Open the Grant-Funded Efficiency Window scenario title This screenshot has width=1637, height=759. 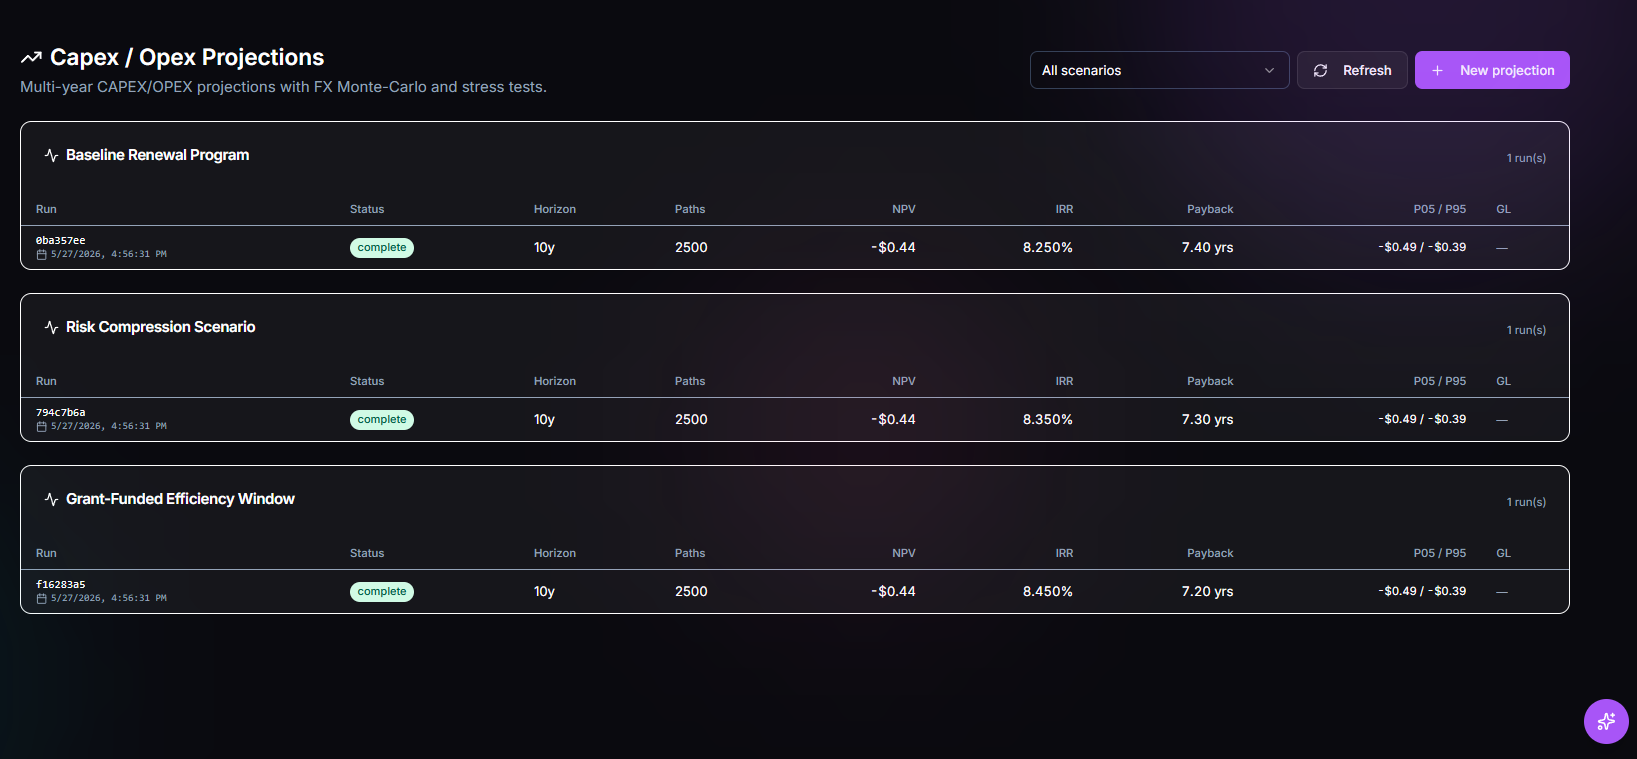(x=180, y=499)
